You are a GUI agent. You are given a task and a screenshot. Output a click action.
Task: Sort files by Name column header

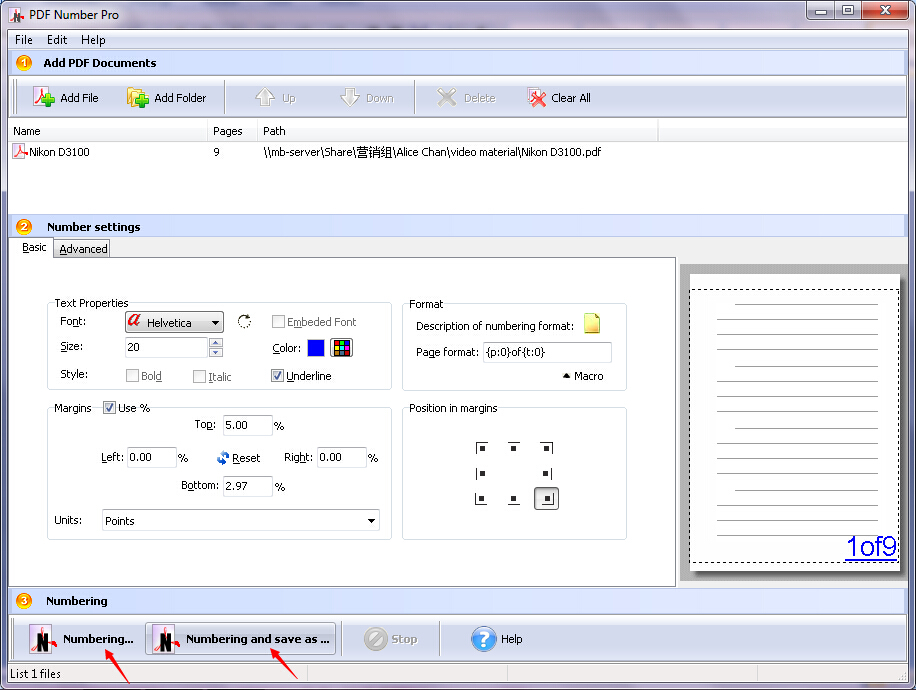coord(108,131)
